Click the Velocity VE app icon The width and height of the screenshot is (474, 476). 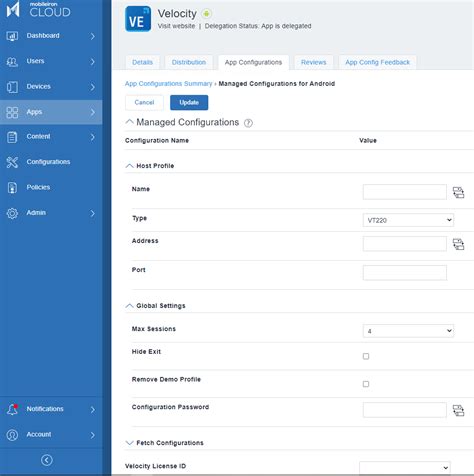pos(138,19)
